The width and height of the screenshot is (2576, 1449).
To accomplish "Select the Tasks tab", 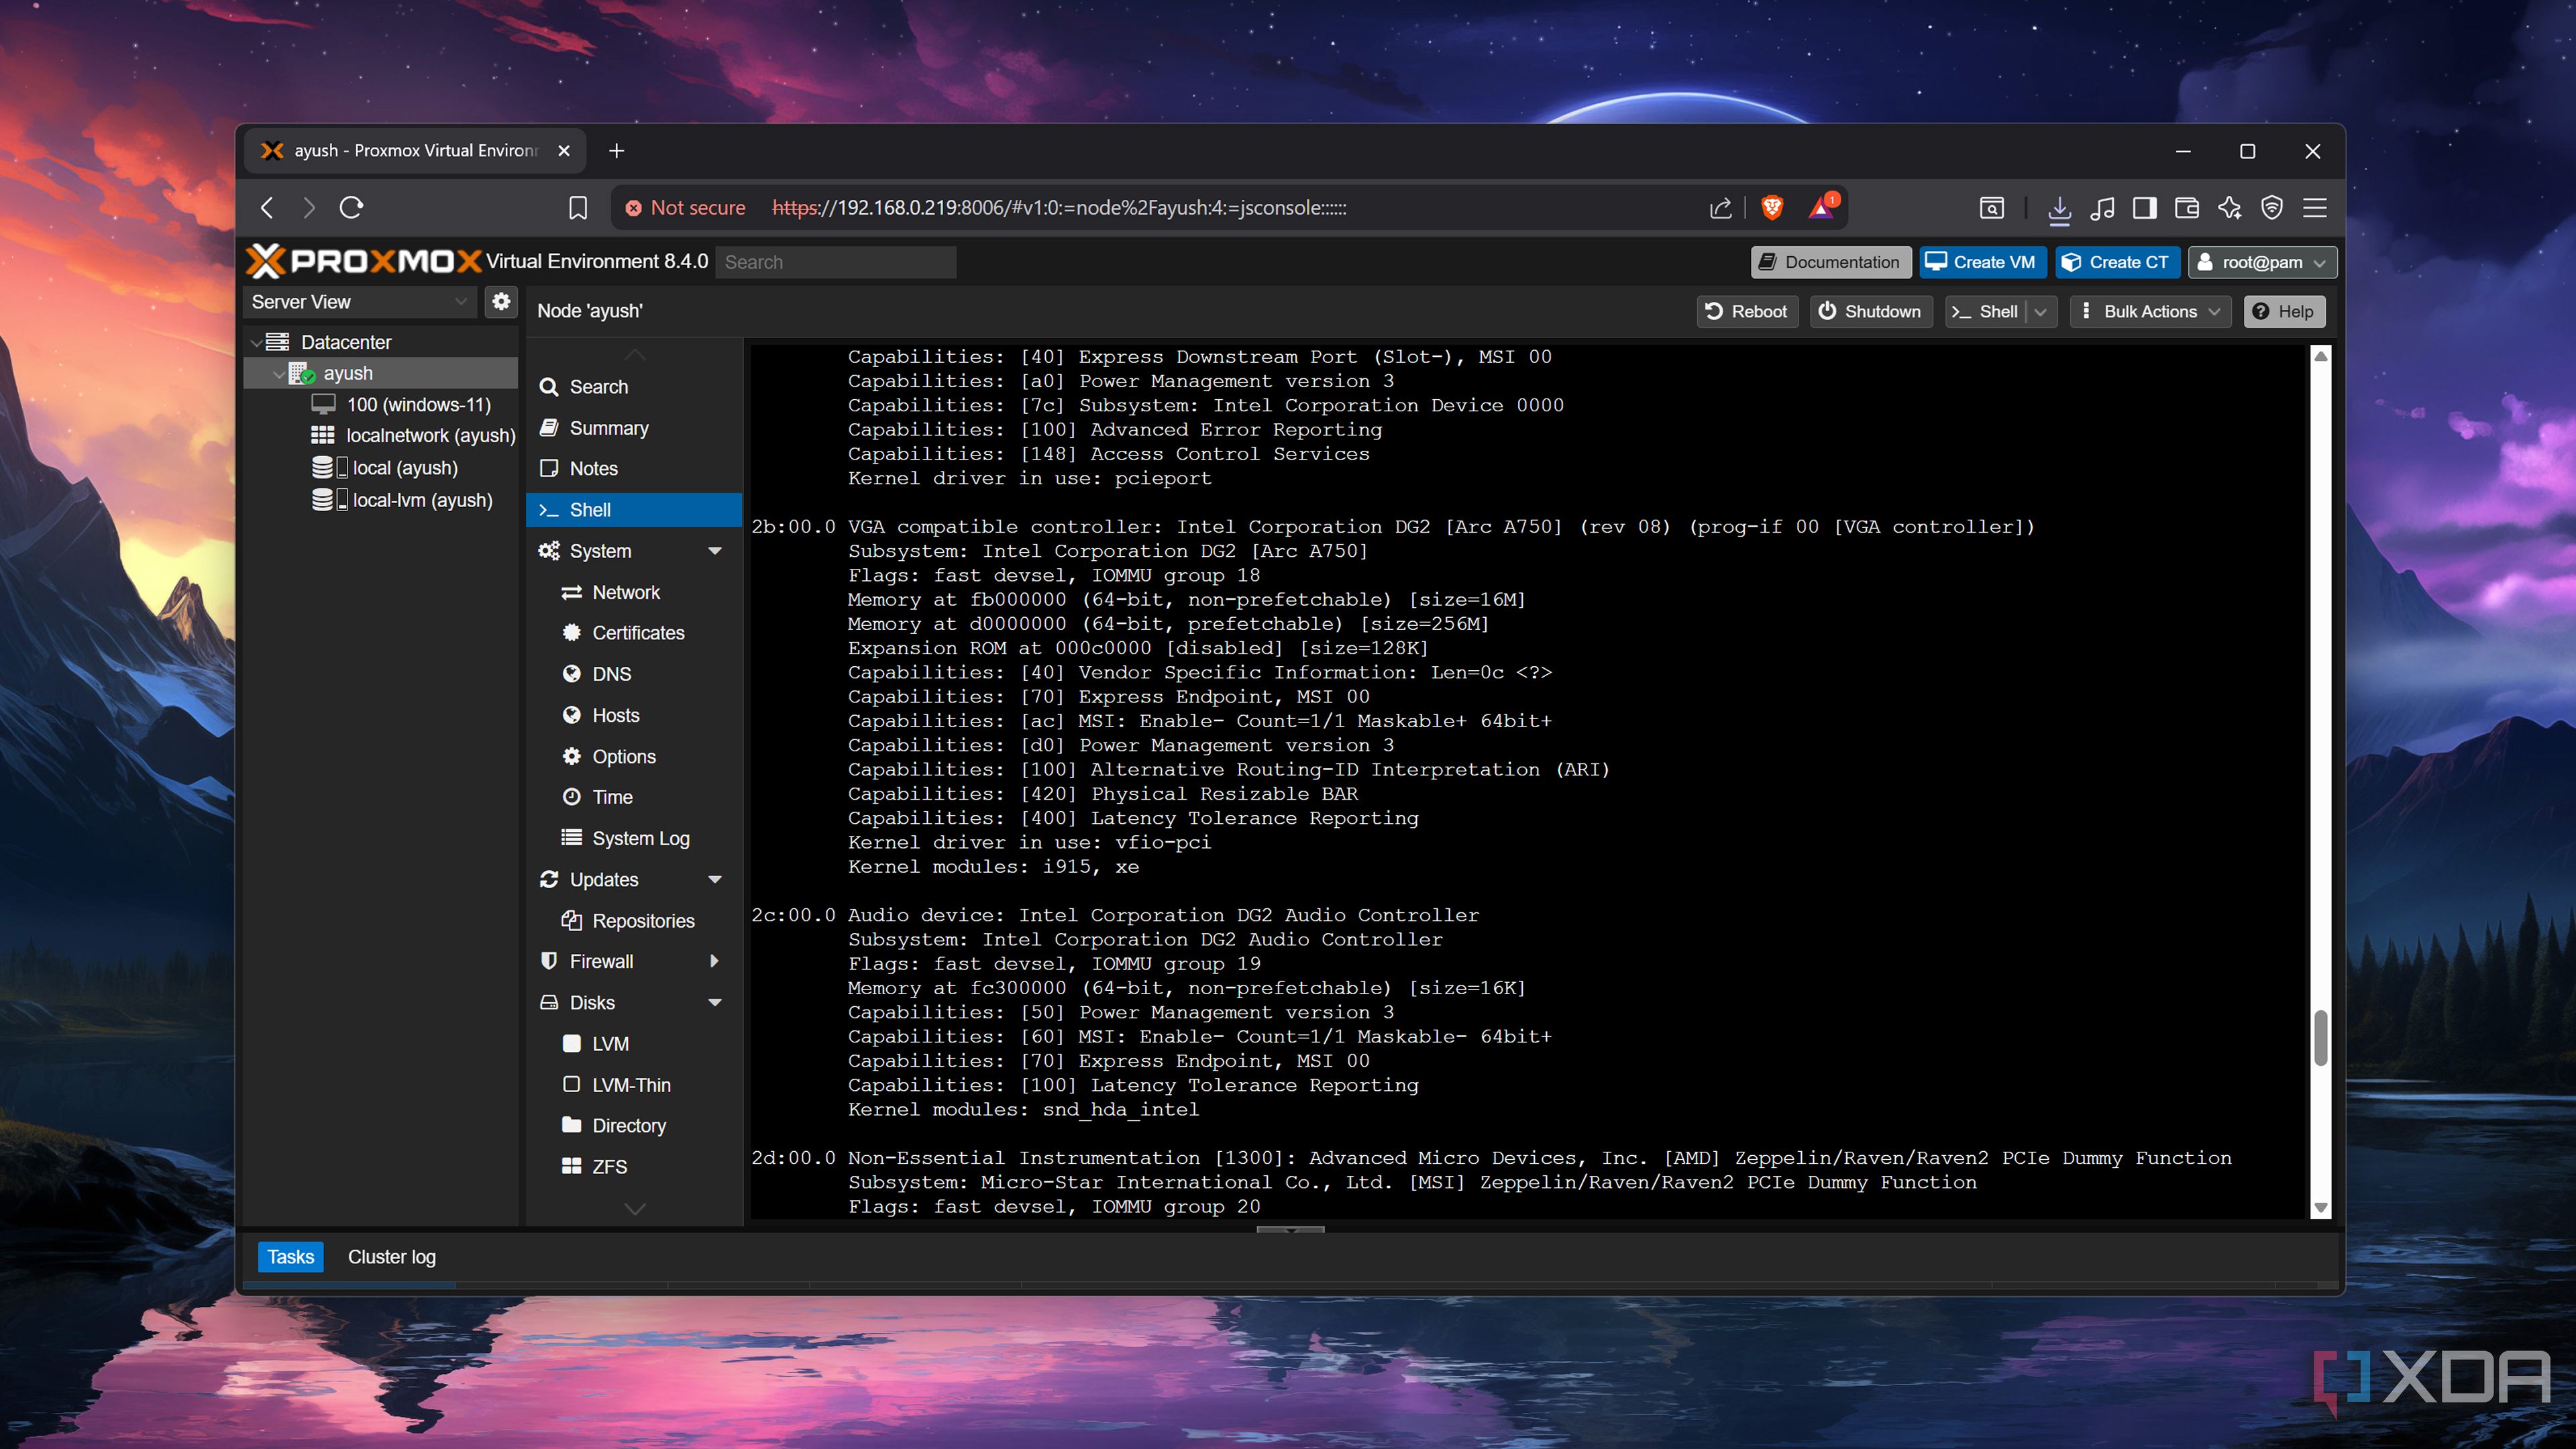I will coord(290,1256).
